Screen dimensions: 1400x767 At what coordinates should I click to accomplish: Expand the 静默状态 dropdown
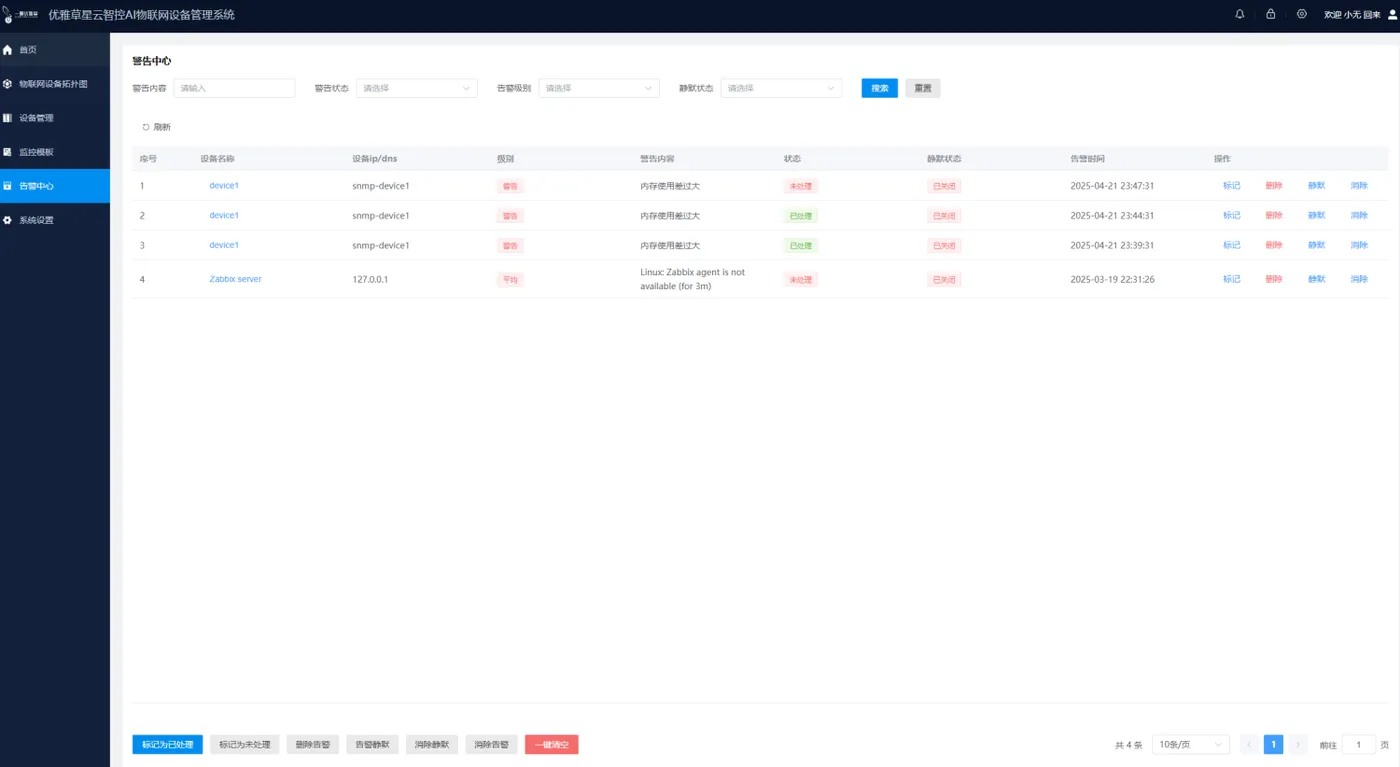coord(781,88)
